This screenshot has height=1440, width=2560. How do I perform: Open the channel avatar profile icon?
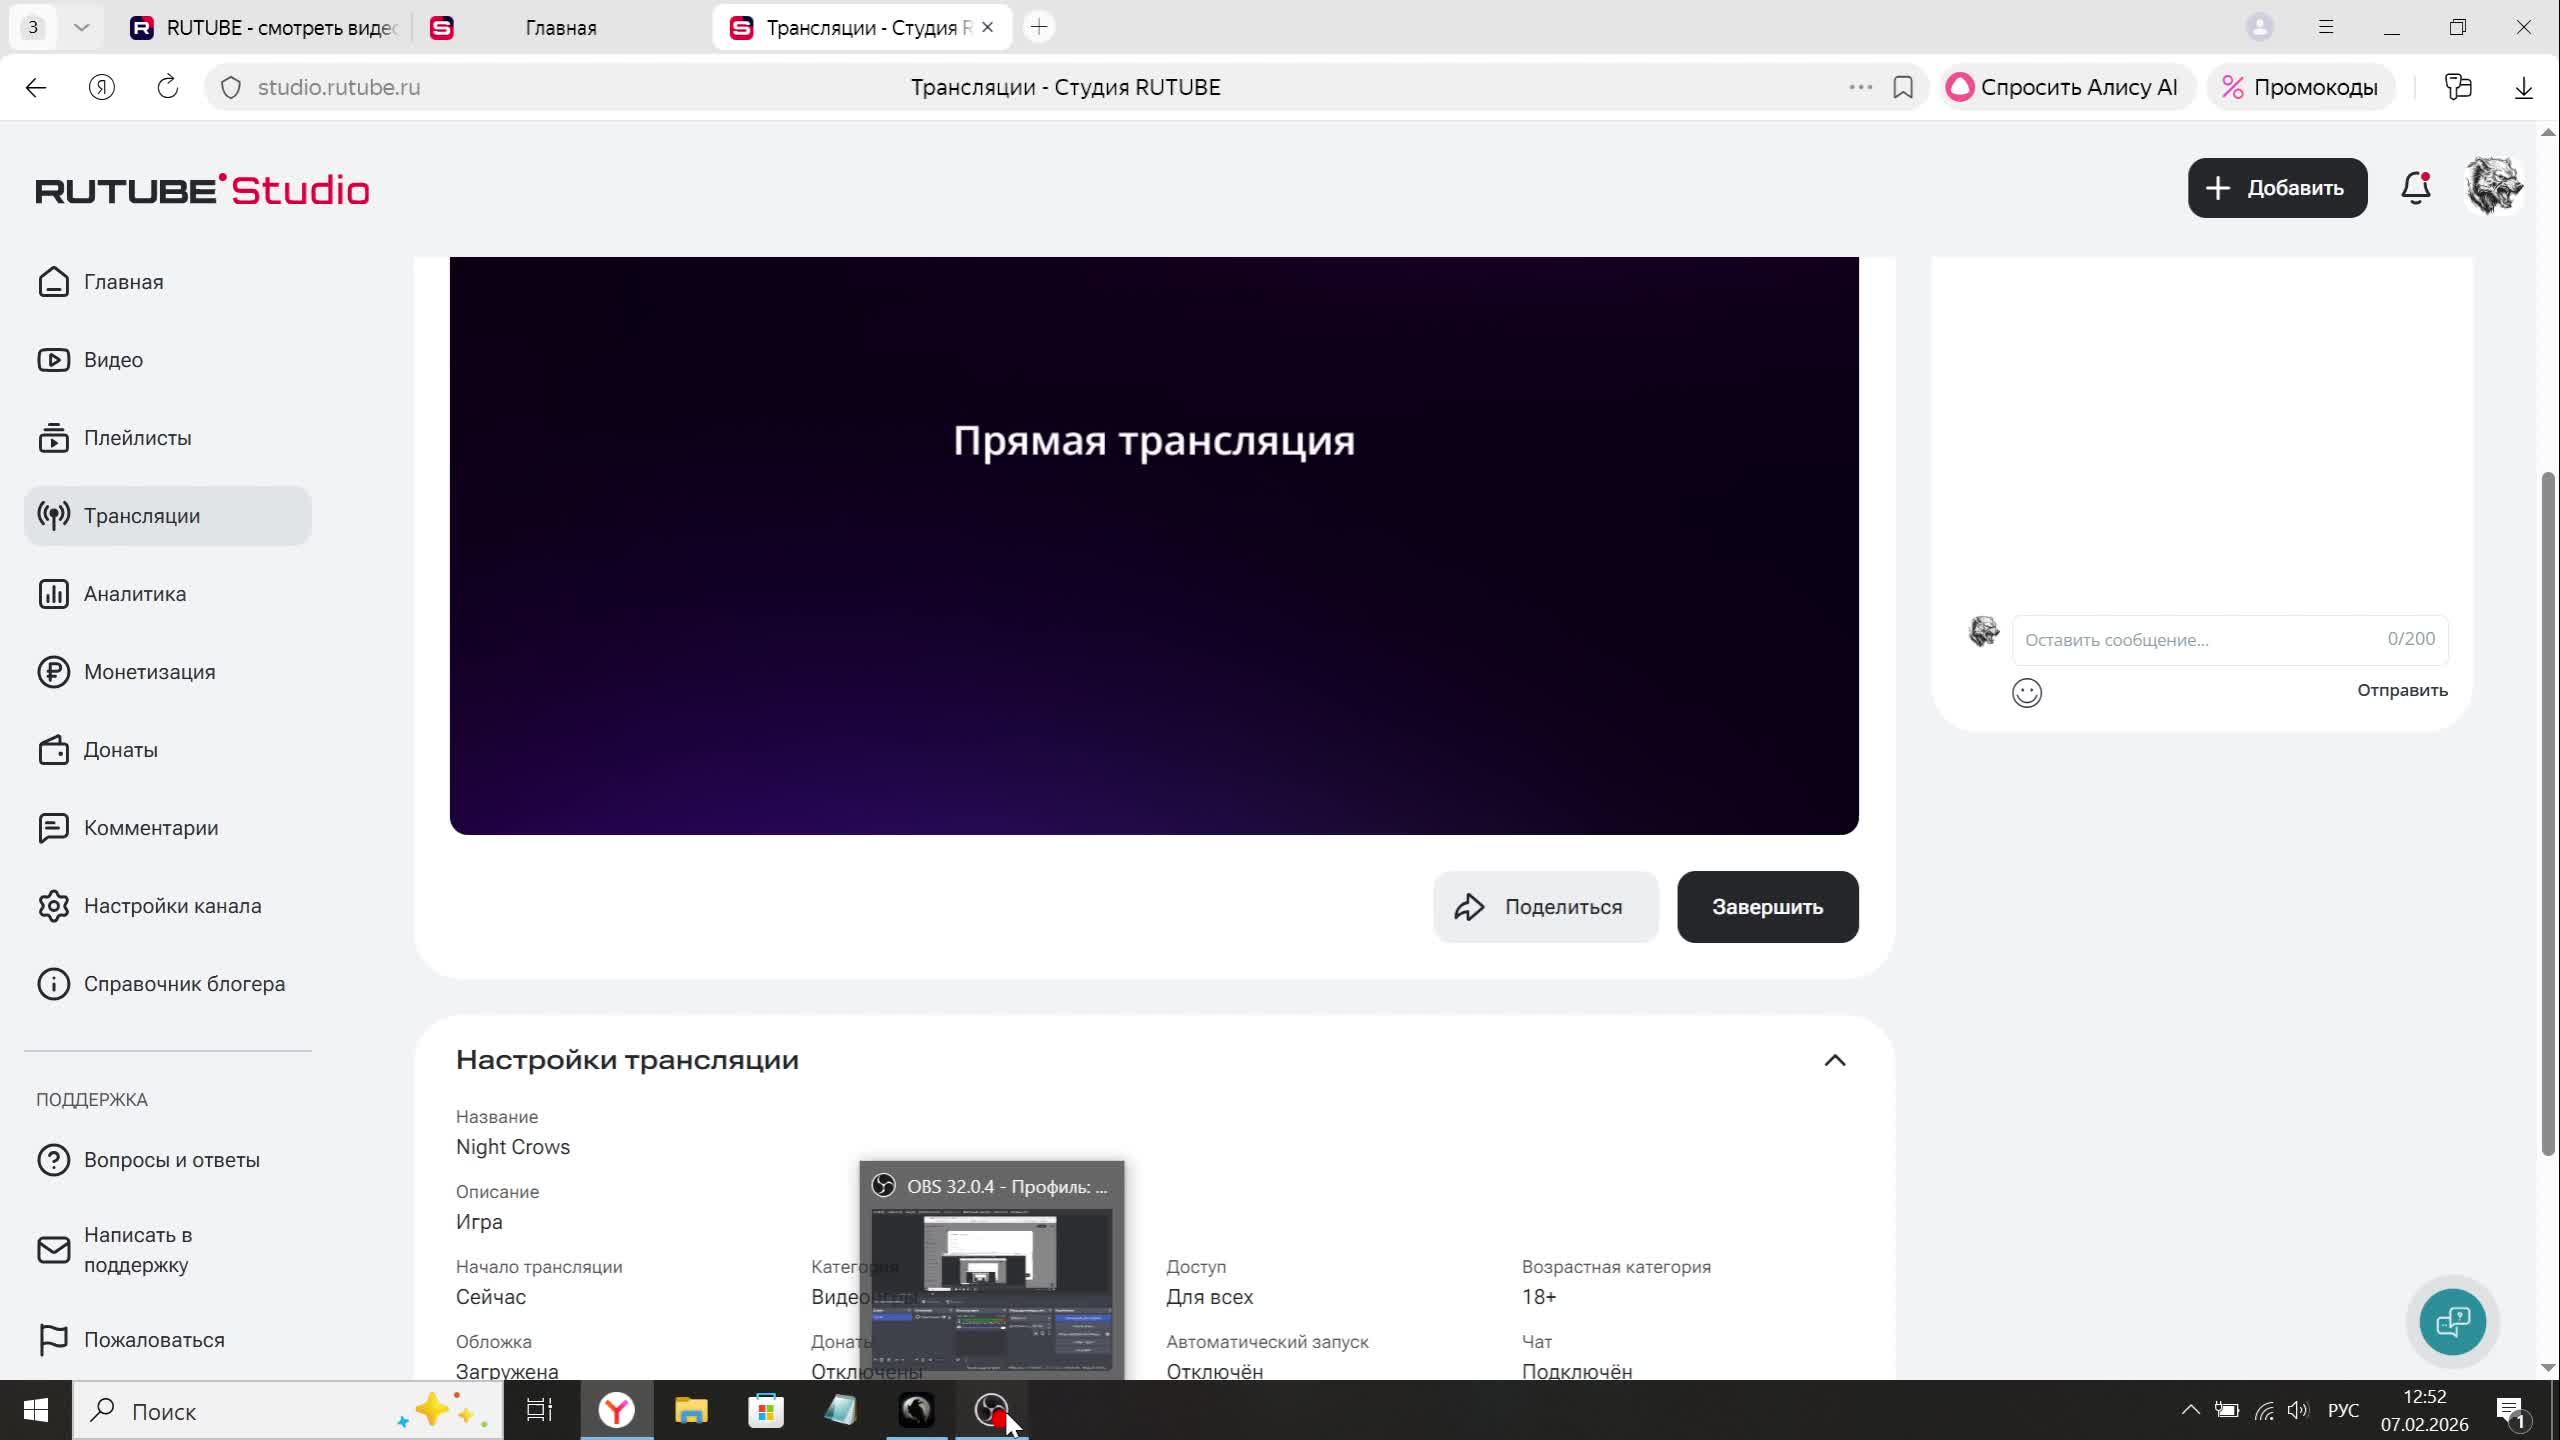2493,187
